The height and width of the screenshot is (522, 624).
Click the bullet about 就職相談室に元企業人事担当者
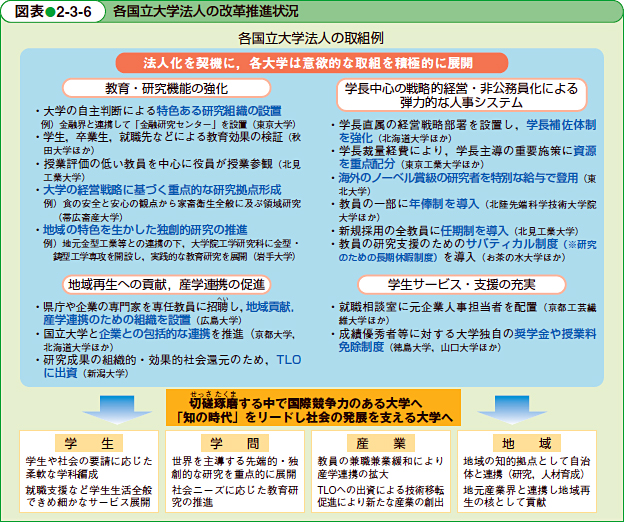[464, 313]
